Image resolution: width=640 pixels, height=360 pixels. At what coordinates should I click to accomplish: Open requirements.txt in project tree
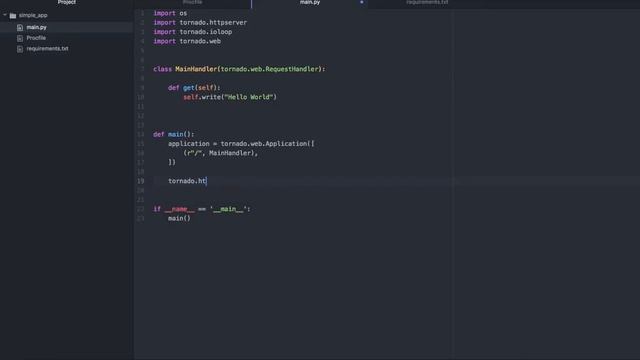click(47, 49)
